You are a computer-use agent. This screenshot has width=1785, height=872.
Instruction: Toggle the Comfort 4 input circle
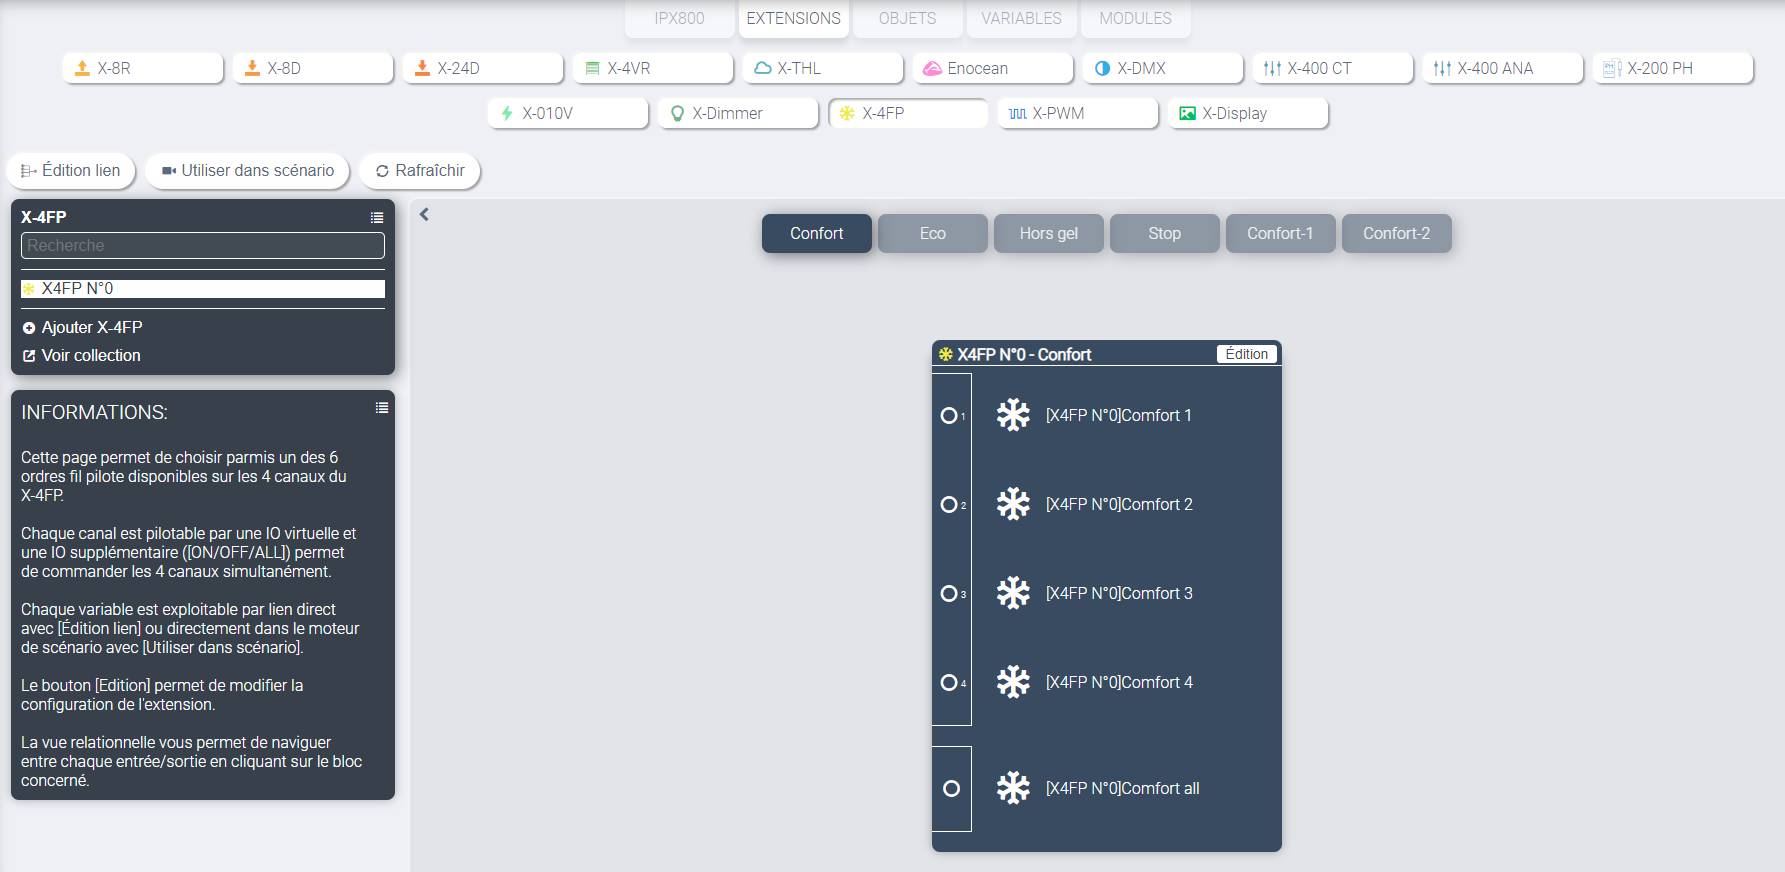[x=949, y=682]
